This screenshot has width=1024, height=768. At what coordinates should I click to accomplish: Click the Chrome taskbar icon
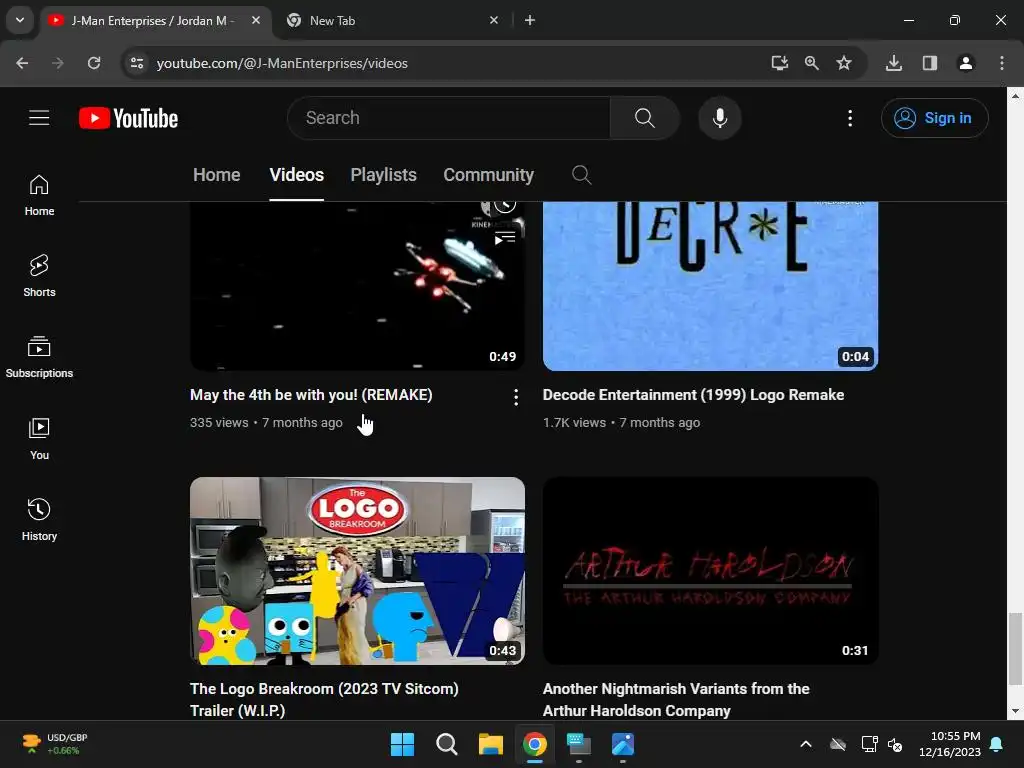click(534, 744)
